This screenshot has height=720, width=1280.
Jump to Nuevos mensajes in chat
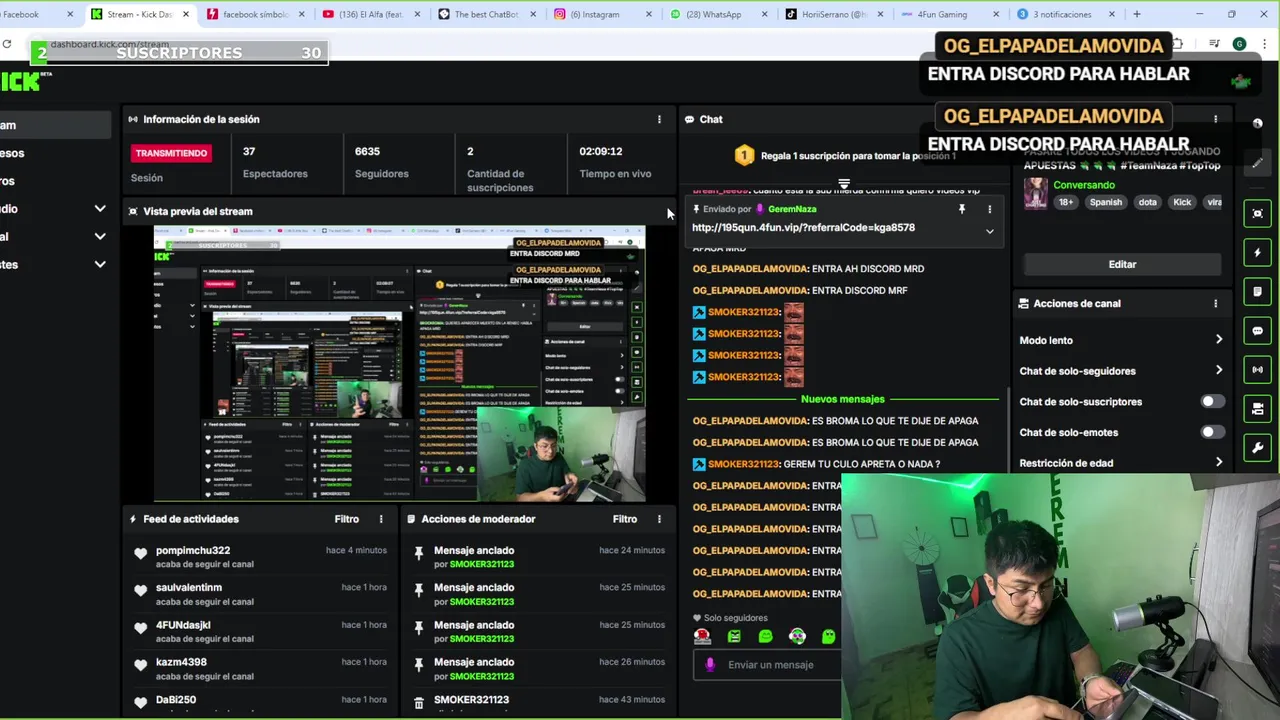tap(843, 399)
